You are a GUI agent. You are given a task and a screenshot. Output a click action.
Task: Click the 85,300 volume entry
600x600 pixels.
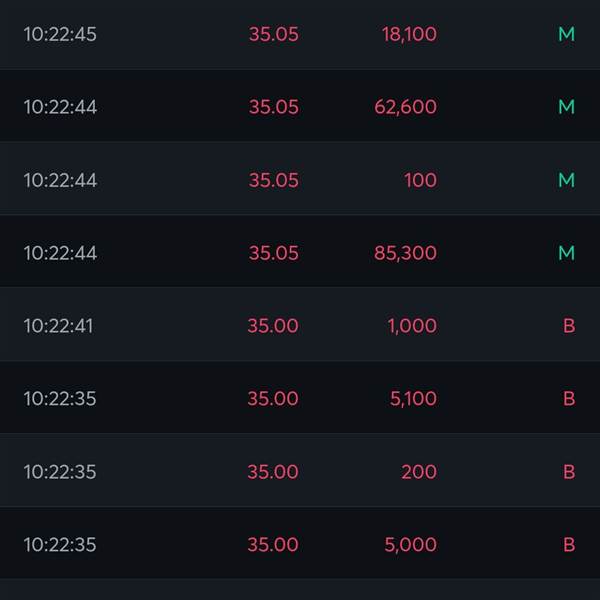pyautogui.click(x=406, y=253)
